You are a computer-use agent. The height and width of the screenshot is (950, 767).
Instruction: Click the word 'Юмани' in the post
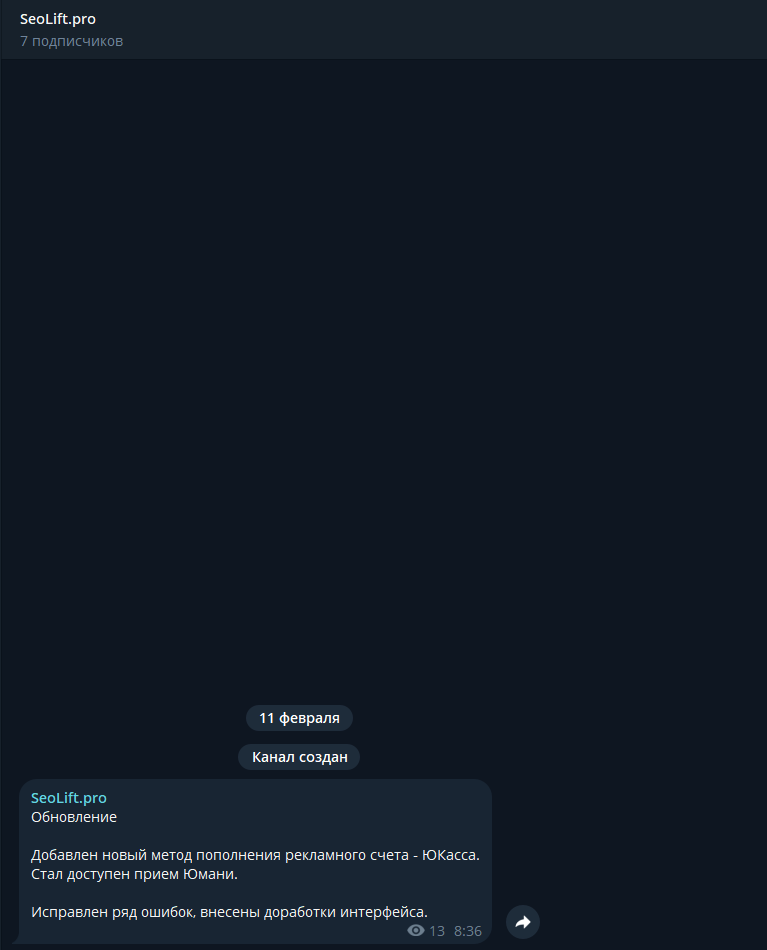click(210, 874)
